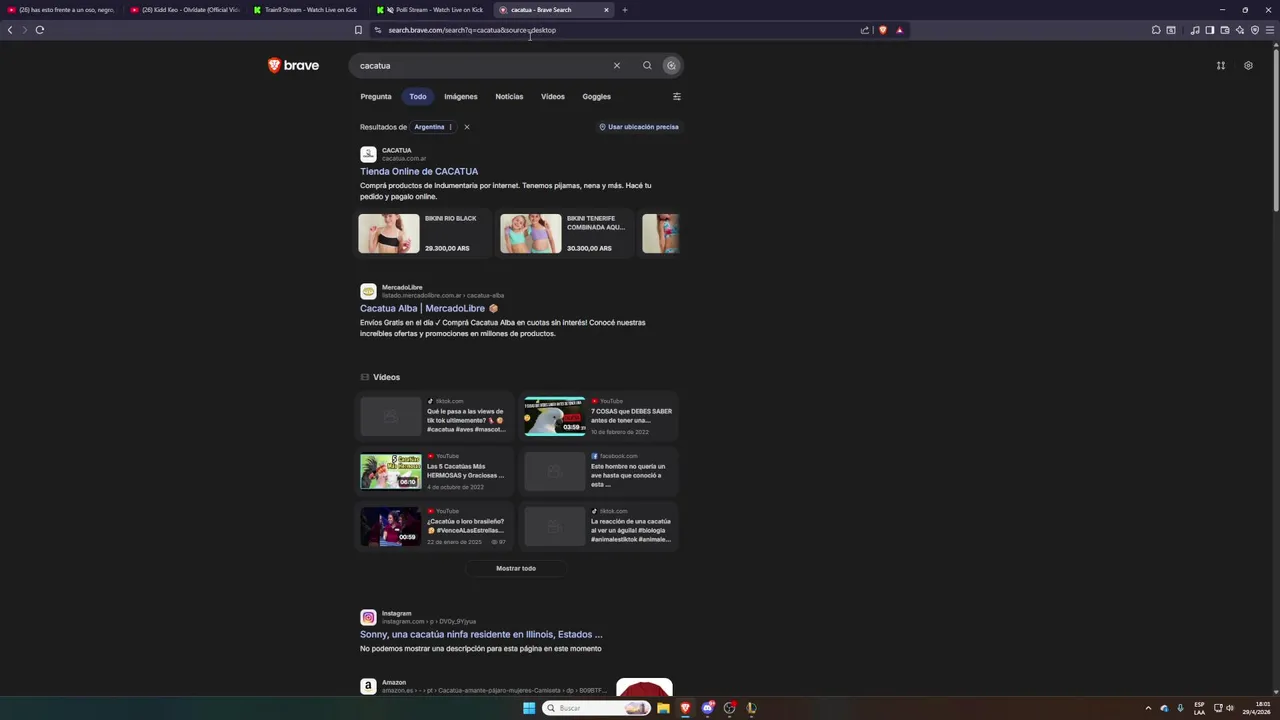Open Sonny cacatúa ninfa Instagram result
1280x720 pixels.
tap(481, 634)
